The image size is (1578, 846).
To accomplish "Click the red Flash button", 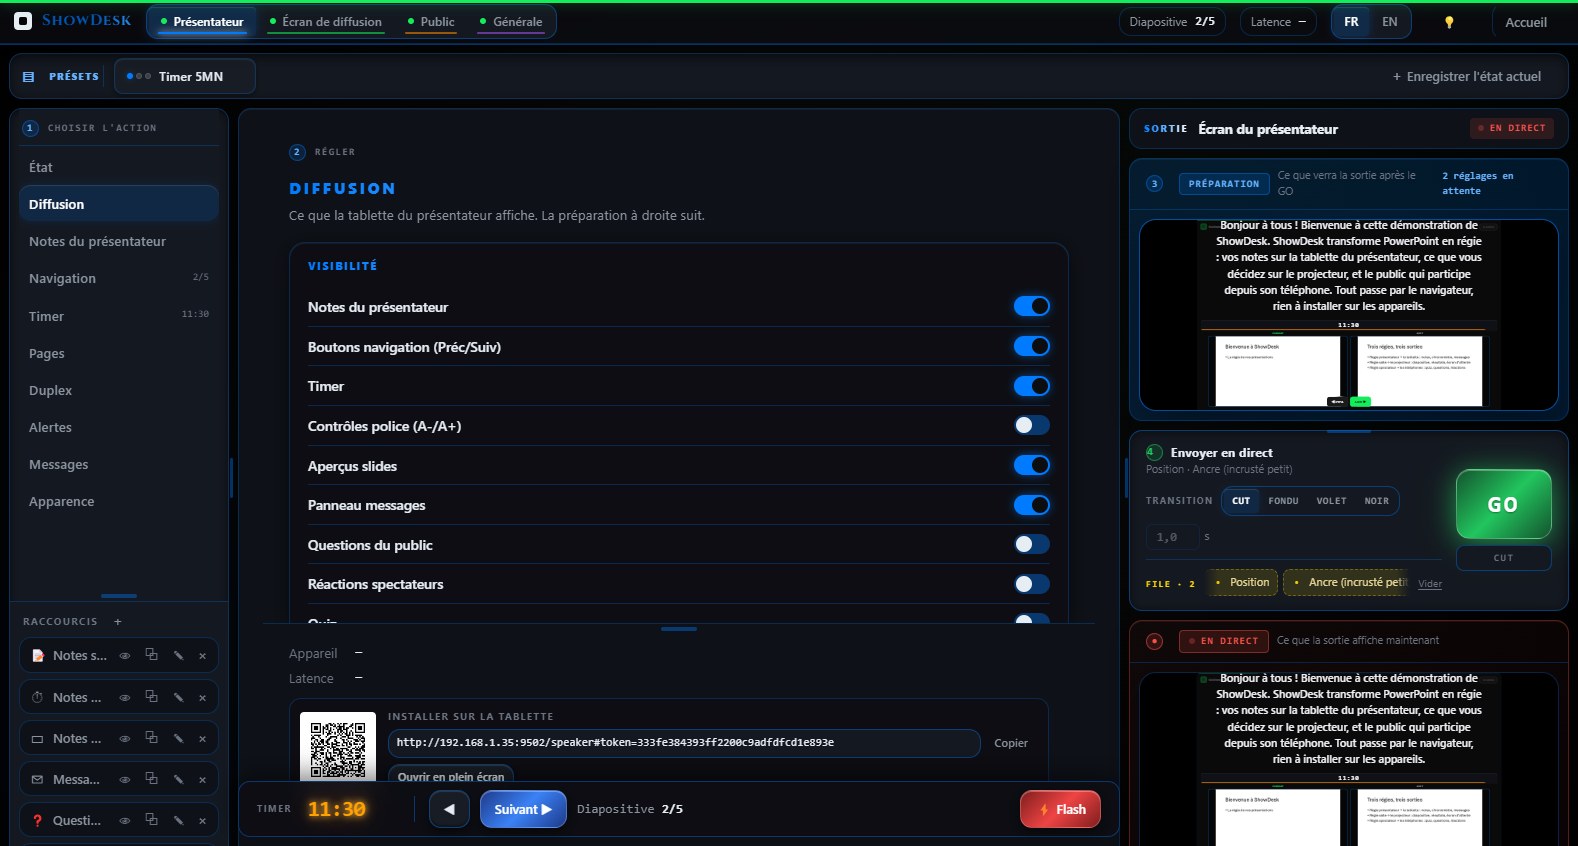I will 1061,809.
